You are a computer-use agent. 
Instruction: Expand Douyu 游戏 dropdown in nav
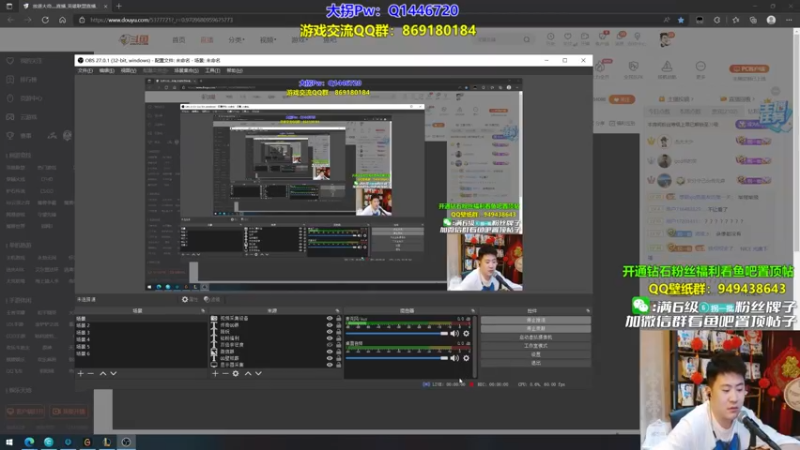click(299, 40)
